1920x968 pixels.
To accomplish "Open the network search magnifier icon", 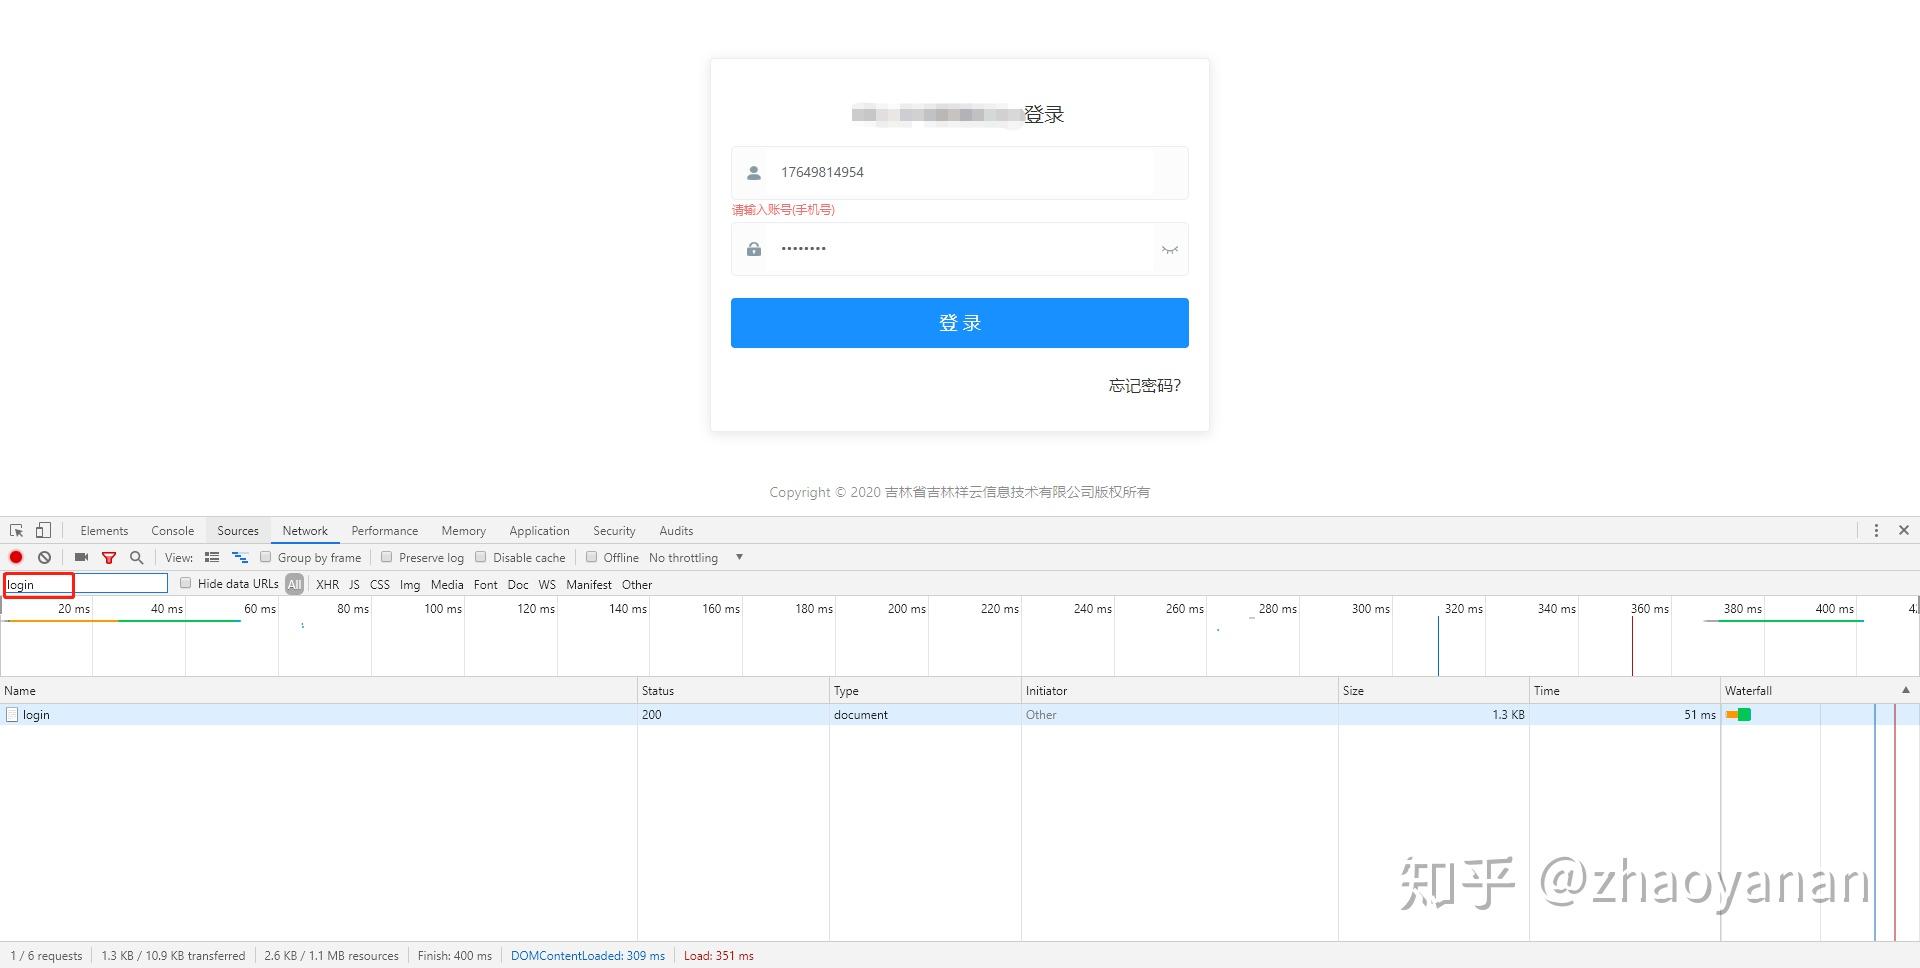I will point(136,557).
